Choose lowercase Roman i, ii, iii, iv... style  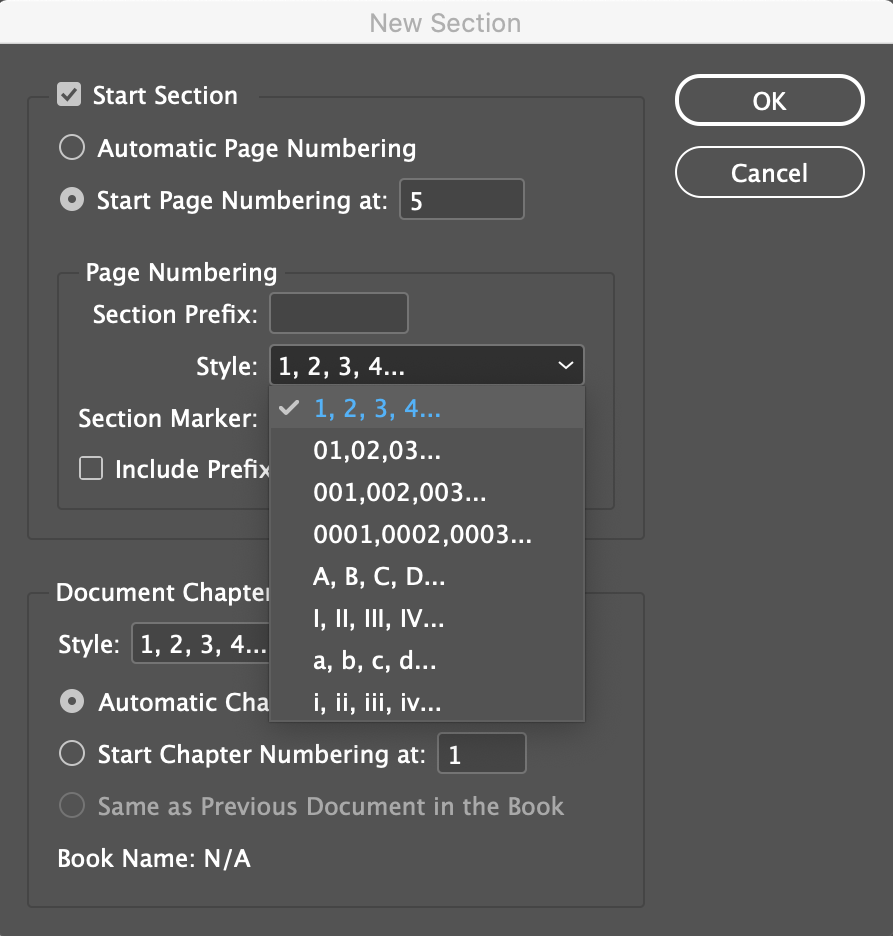[x=427, y=703]
